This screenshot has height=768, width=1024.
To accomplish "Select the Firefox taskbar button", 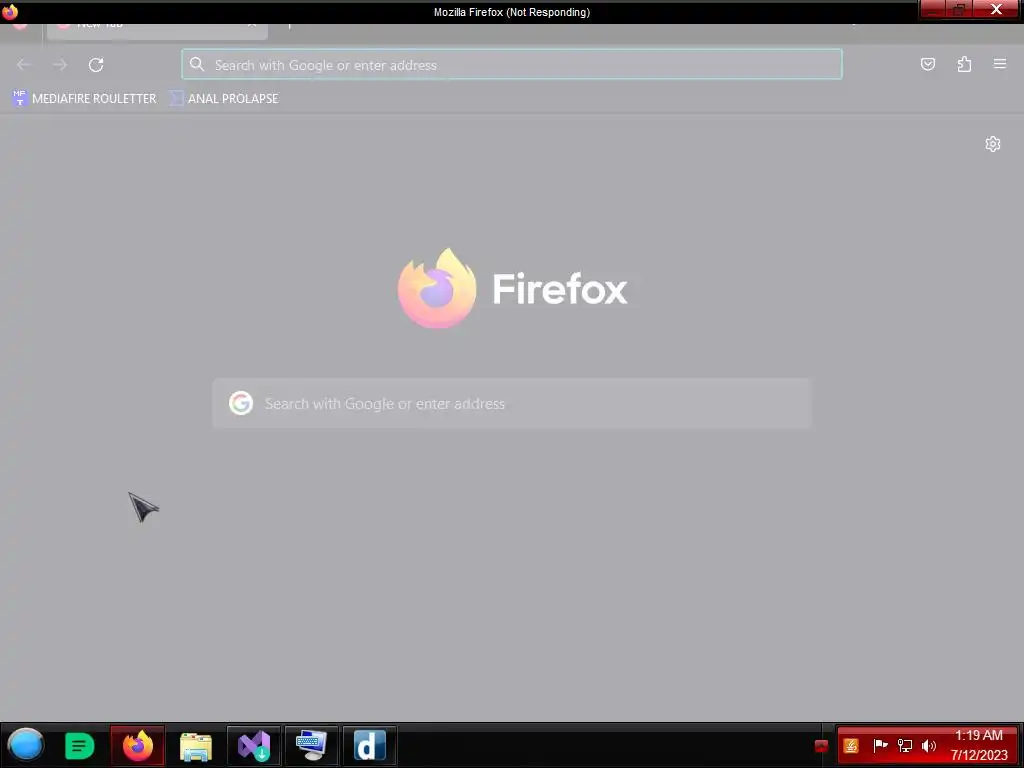I will tap(137, 745).
